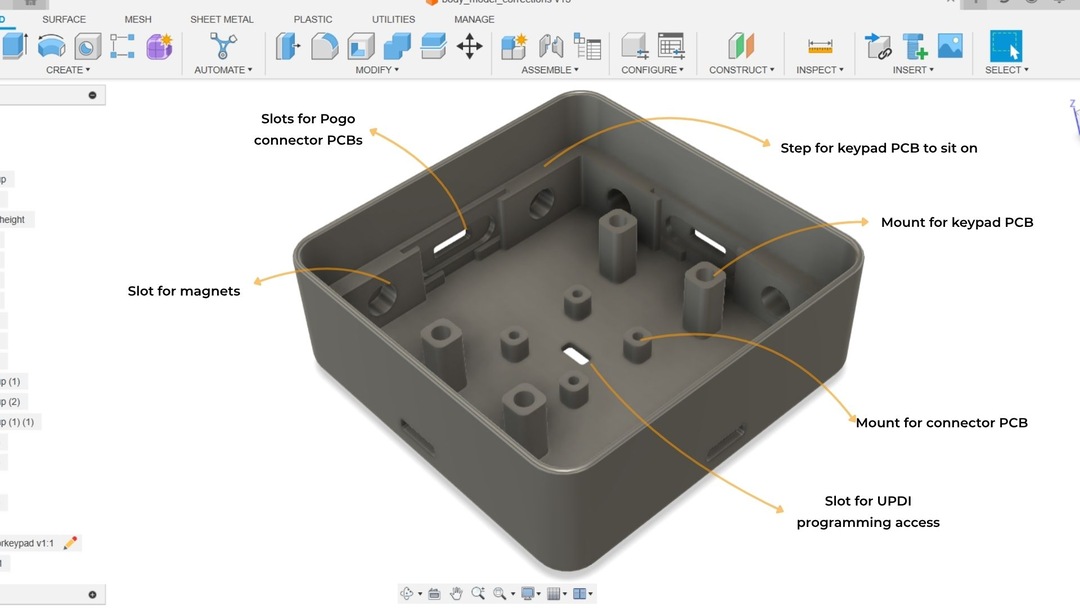Select the Extrude tool in Create
The image size is (1080, 608).
(13, 46)
